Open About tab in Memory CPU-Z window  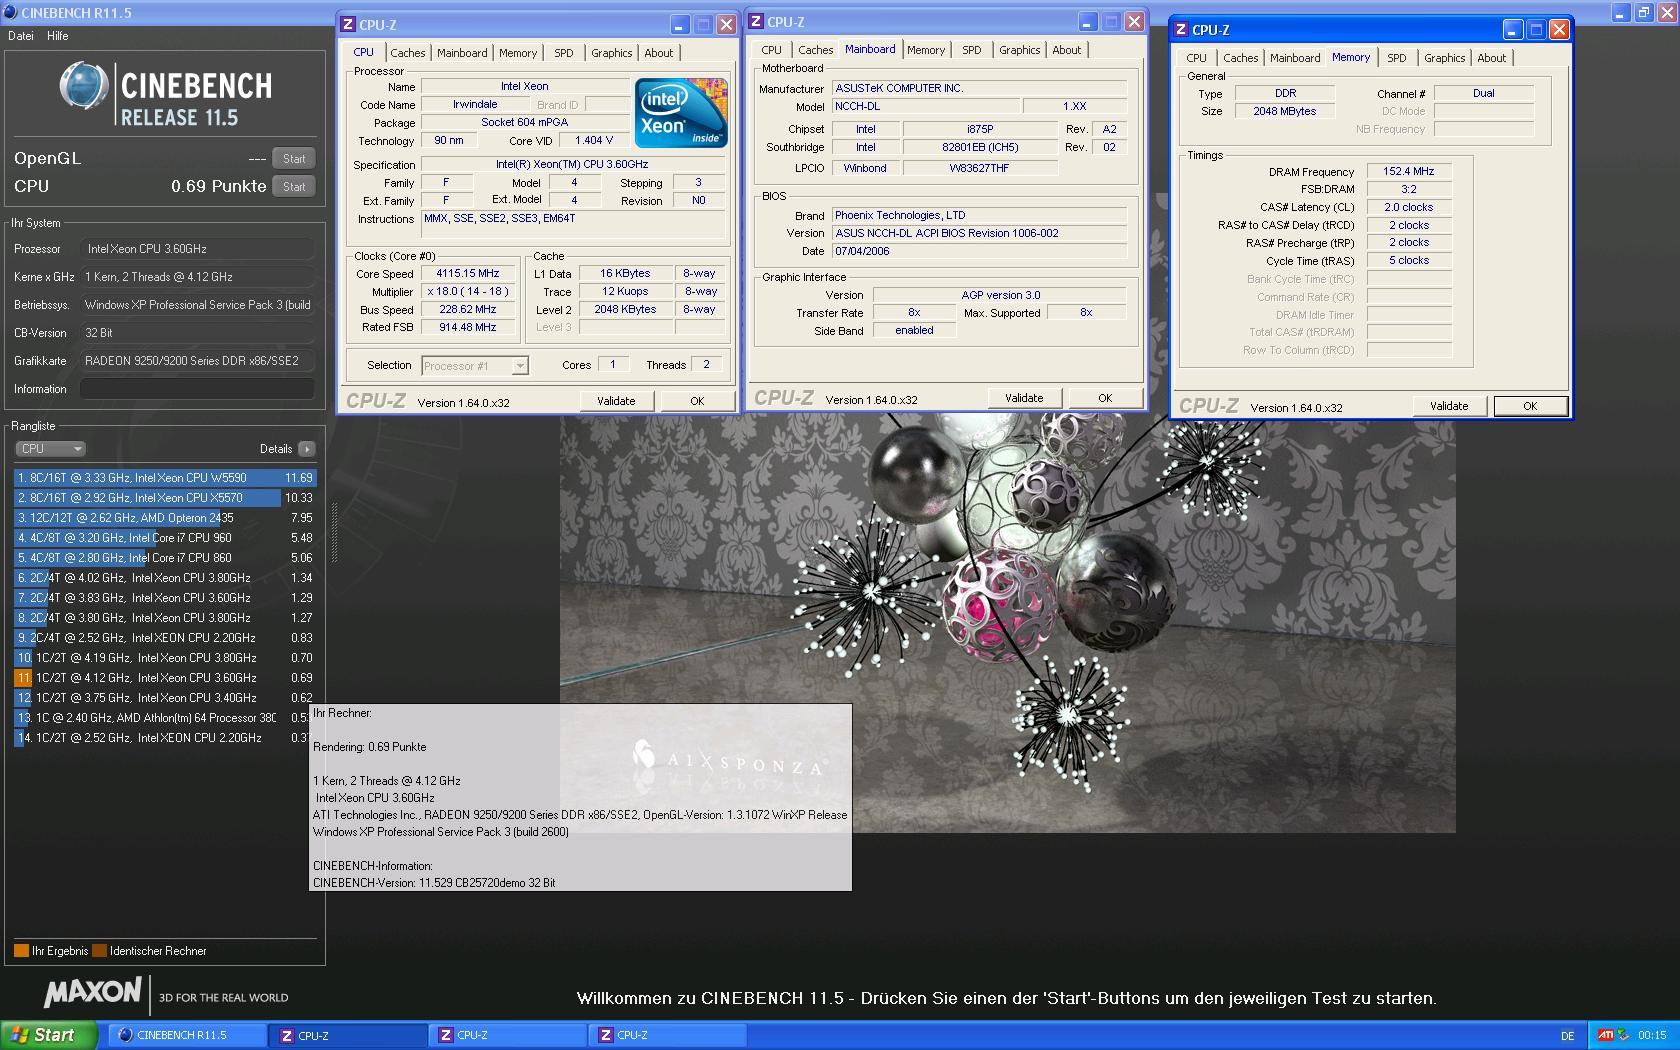(1491, 58)
